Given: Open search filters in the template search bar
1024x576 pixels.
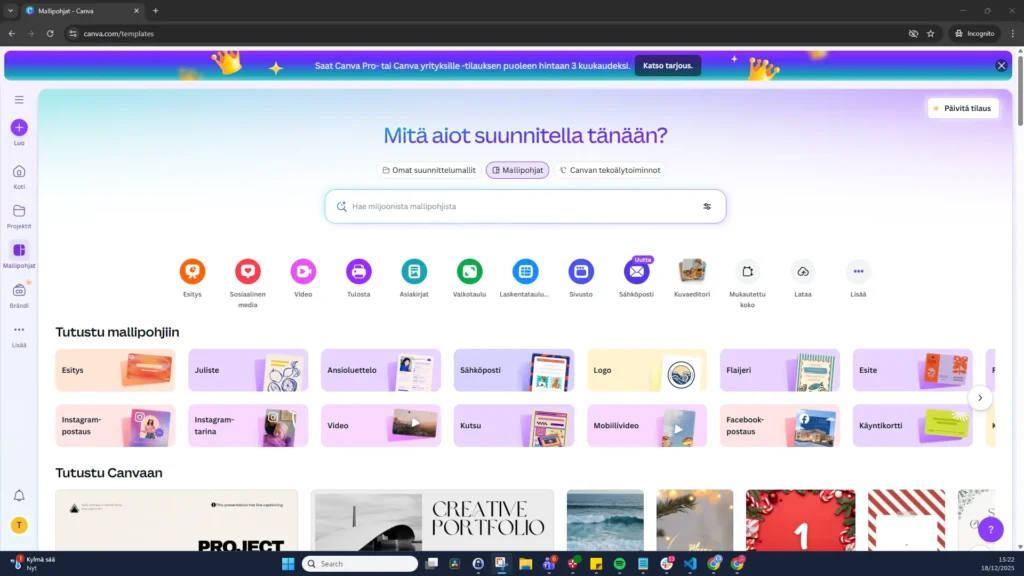Looking at the screenshot, I should point(707,206).
